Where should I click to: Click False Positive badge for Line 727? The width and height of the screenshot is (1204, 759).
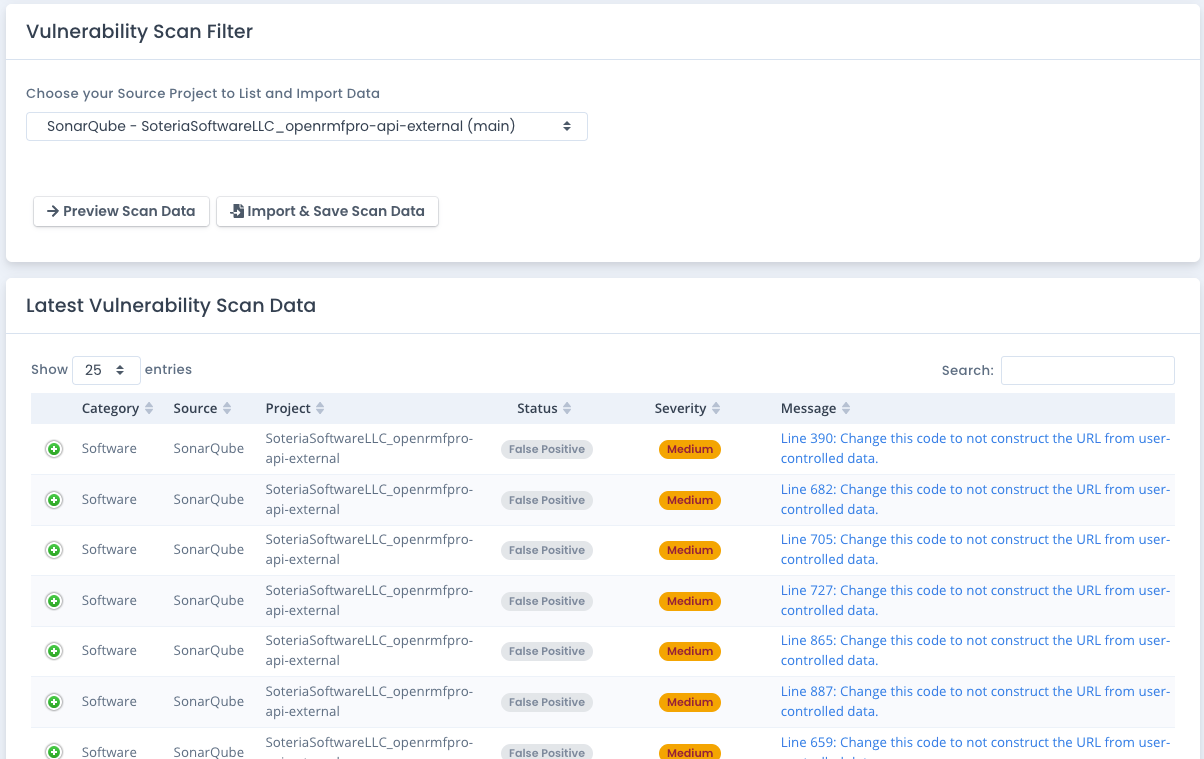(547, 601)
